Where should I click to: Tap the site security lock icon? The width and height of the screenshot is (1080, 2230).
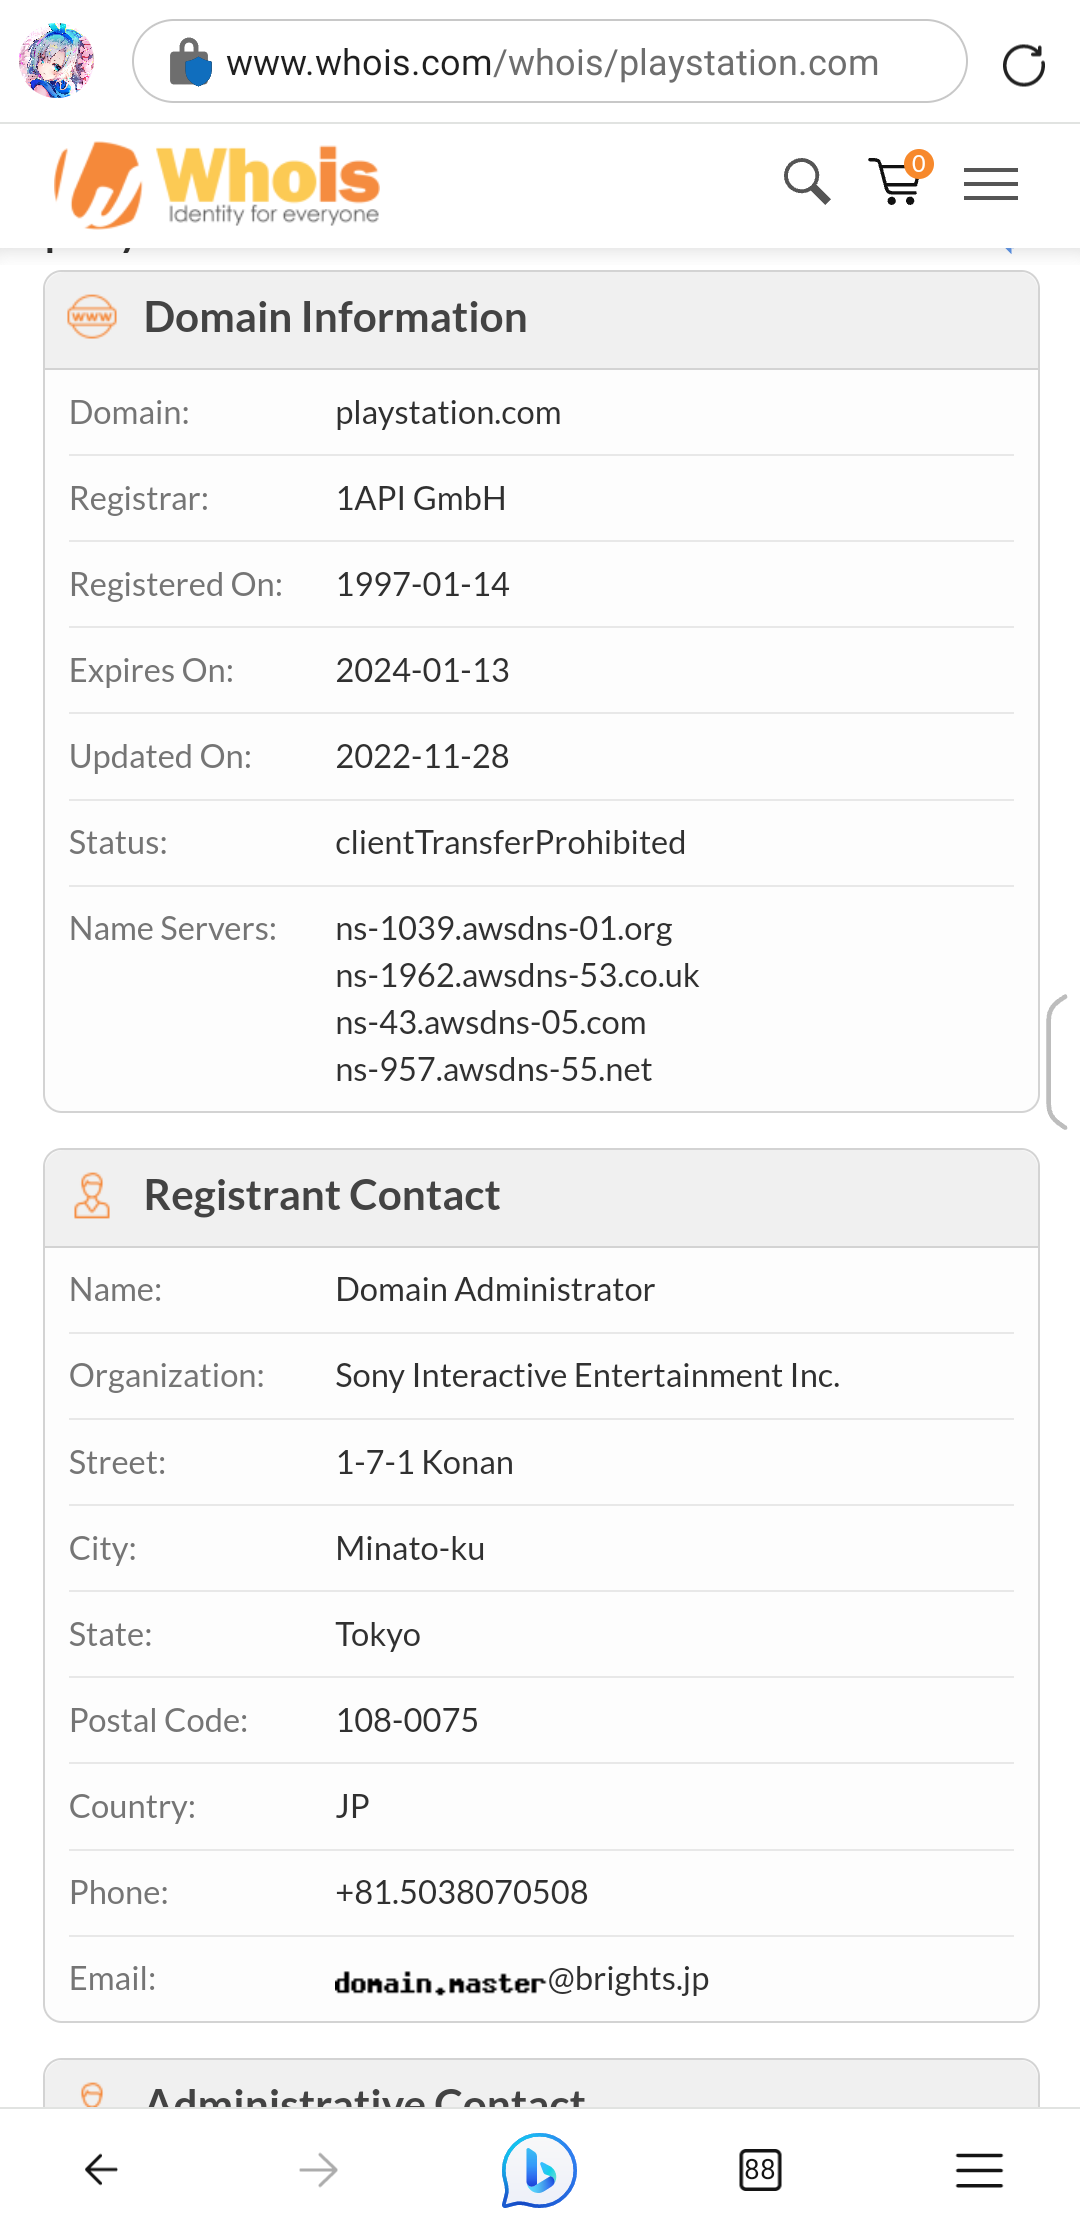point(190,62)
